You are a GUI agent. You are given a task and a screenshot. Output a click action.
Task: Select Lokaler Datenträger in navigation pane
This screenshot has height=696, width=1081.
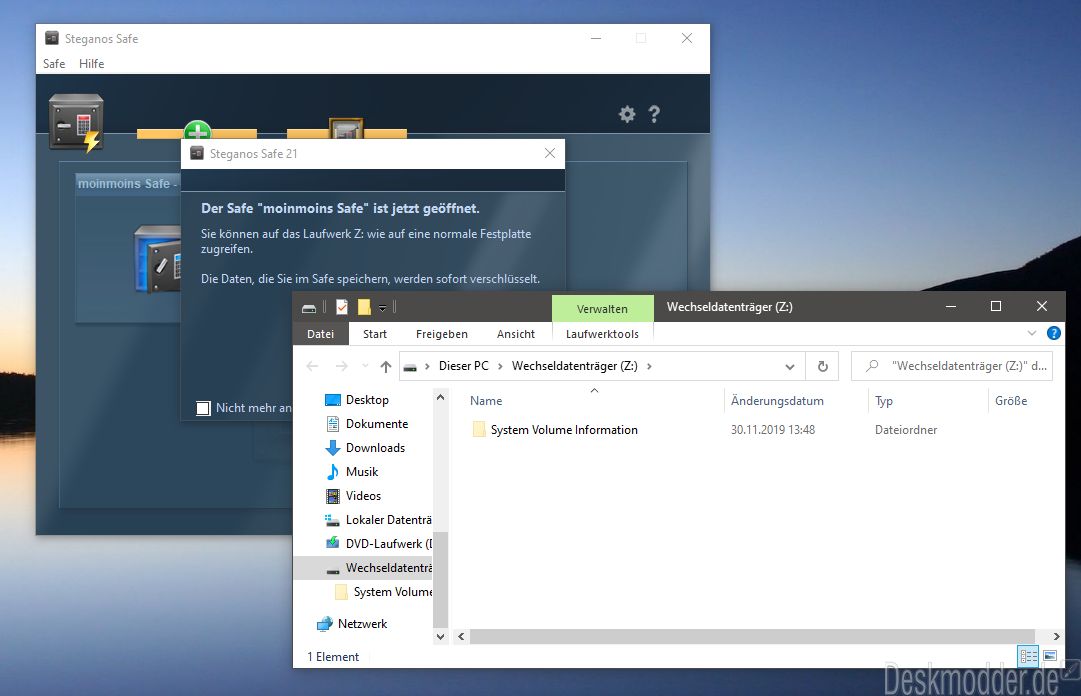(378, 520)
